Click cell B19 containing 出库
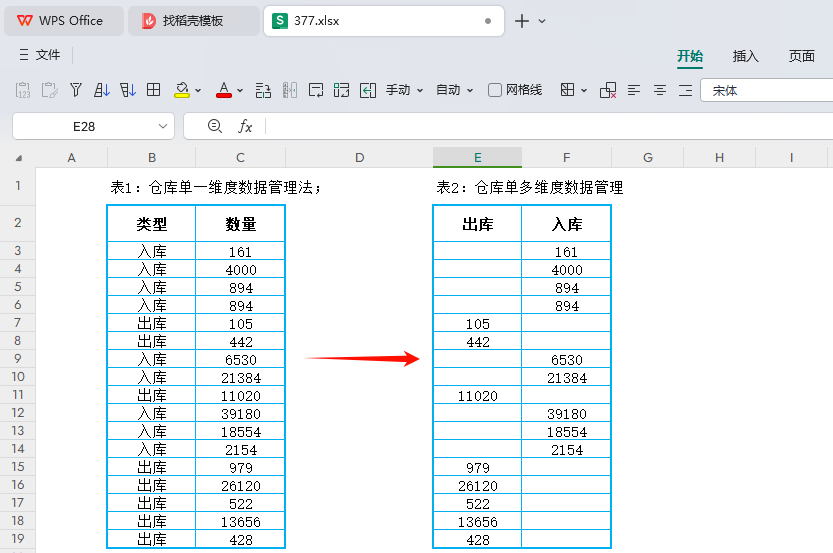This screenshot has width=833, height=553. 151,540
